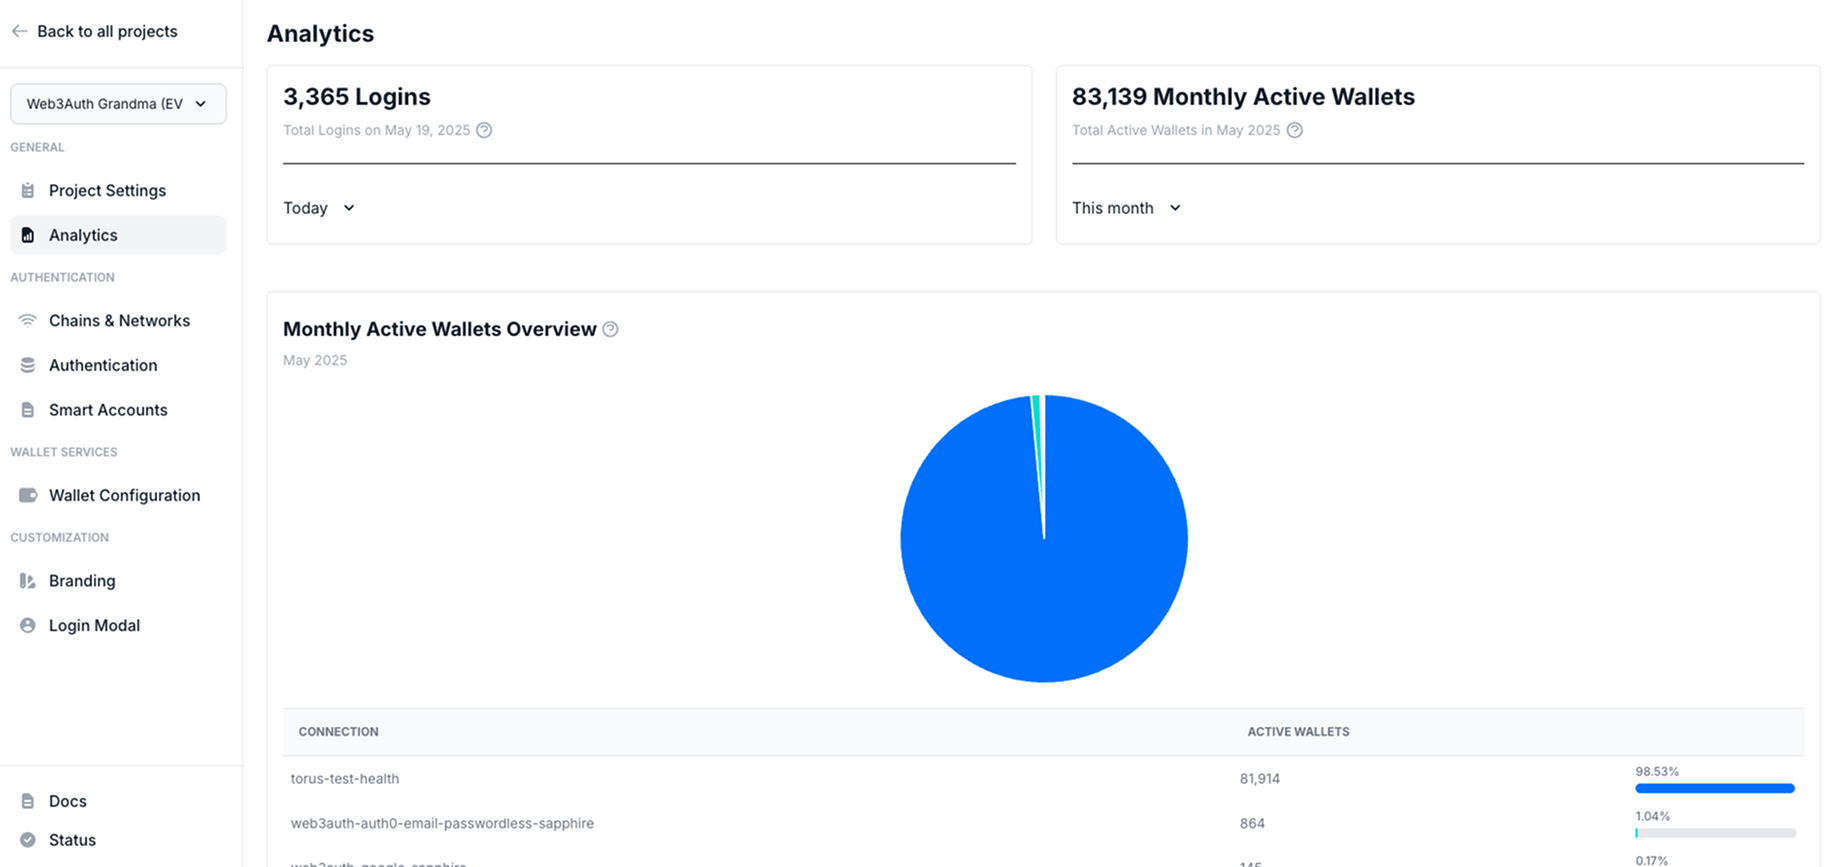Open the Web3Auth Grandma project dropdown
The height and width of the screenshot is (867, 1840).
pos(118,104)
